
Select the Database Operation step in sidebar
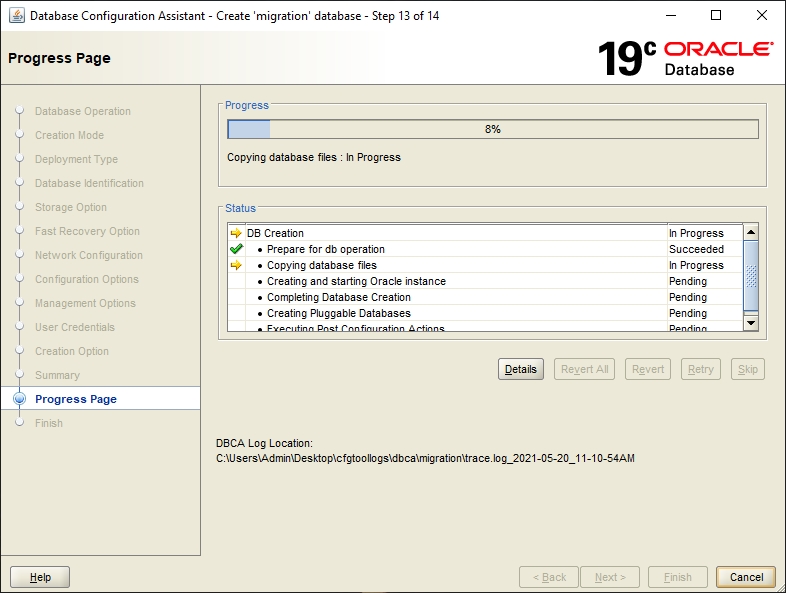82,111
